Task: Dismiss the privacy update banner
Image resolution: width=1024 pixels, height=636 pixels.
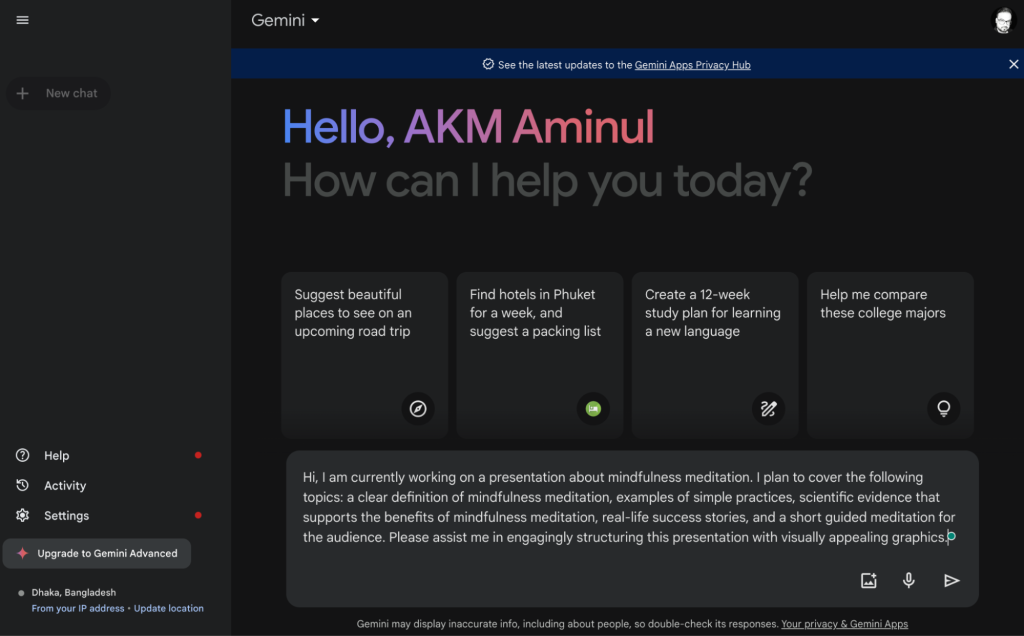Action: pos(1013,64)
